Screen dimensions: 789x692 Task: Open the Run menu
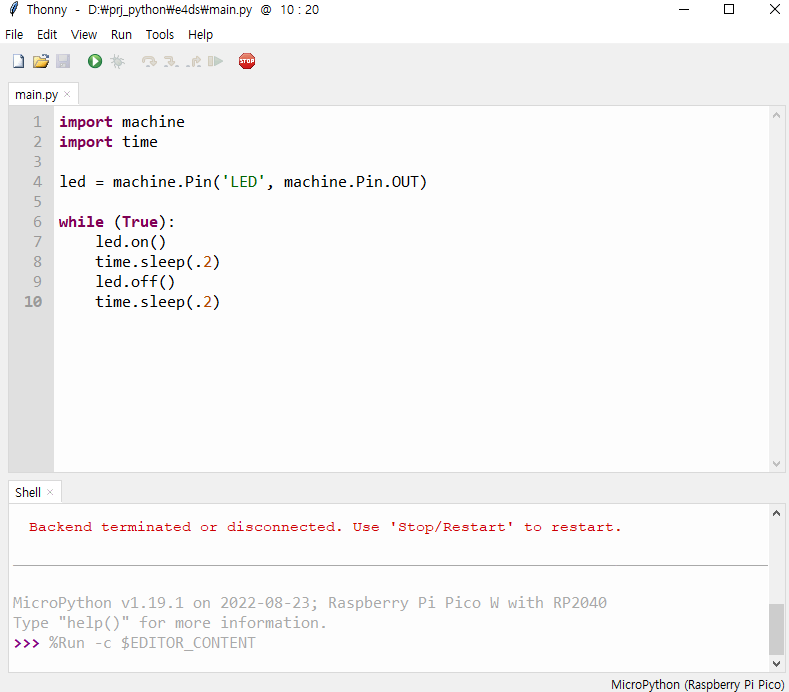point(121,35)
